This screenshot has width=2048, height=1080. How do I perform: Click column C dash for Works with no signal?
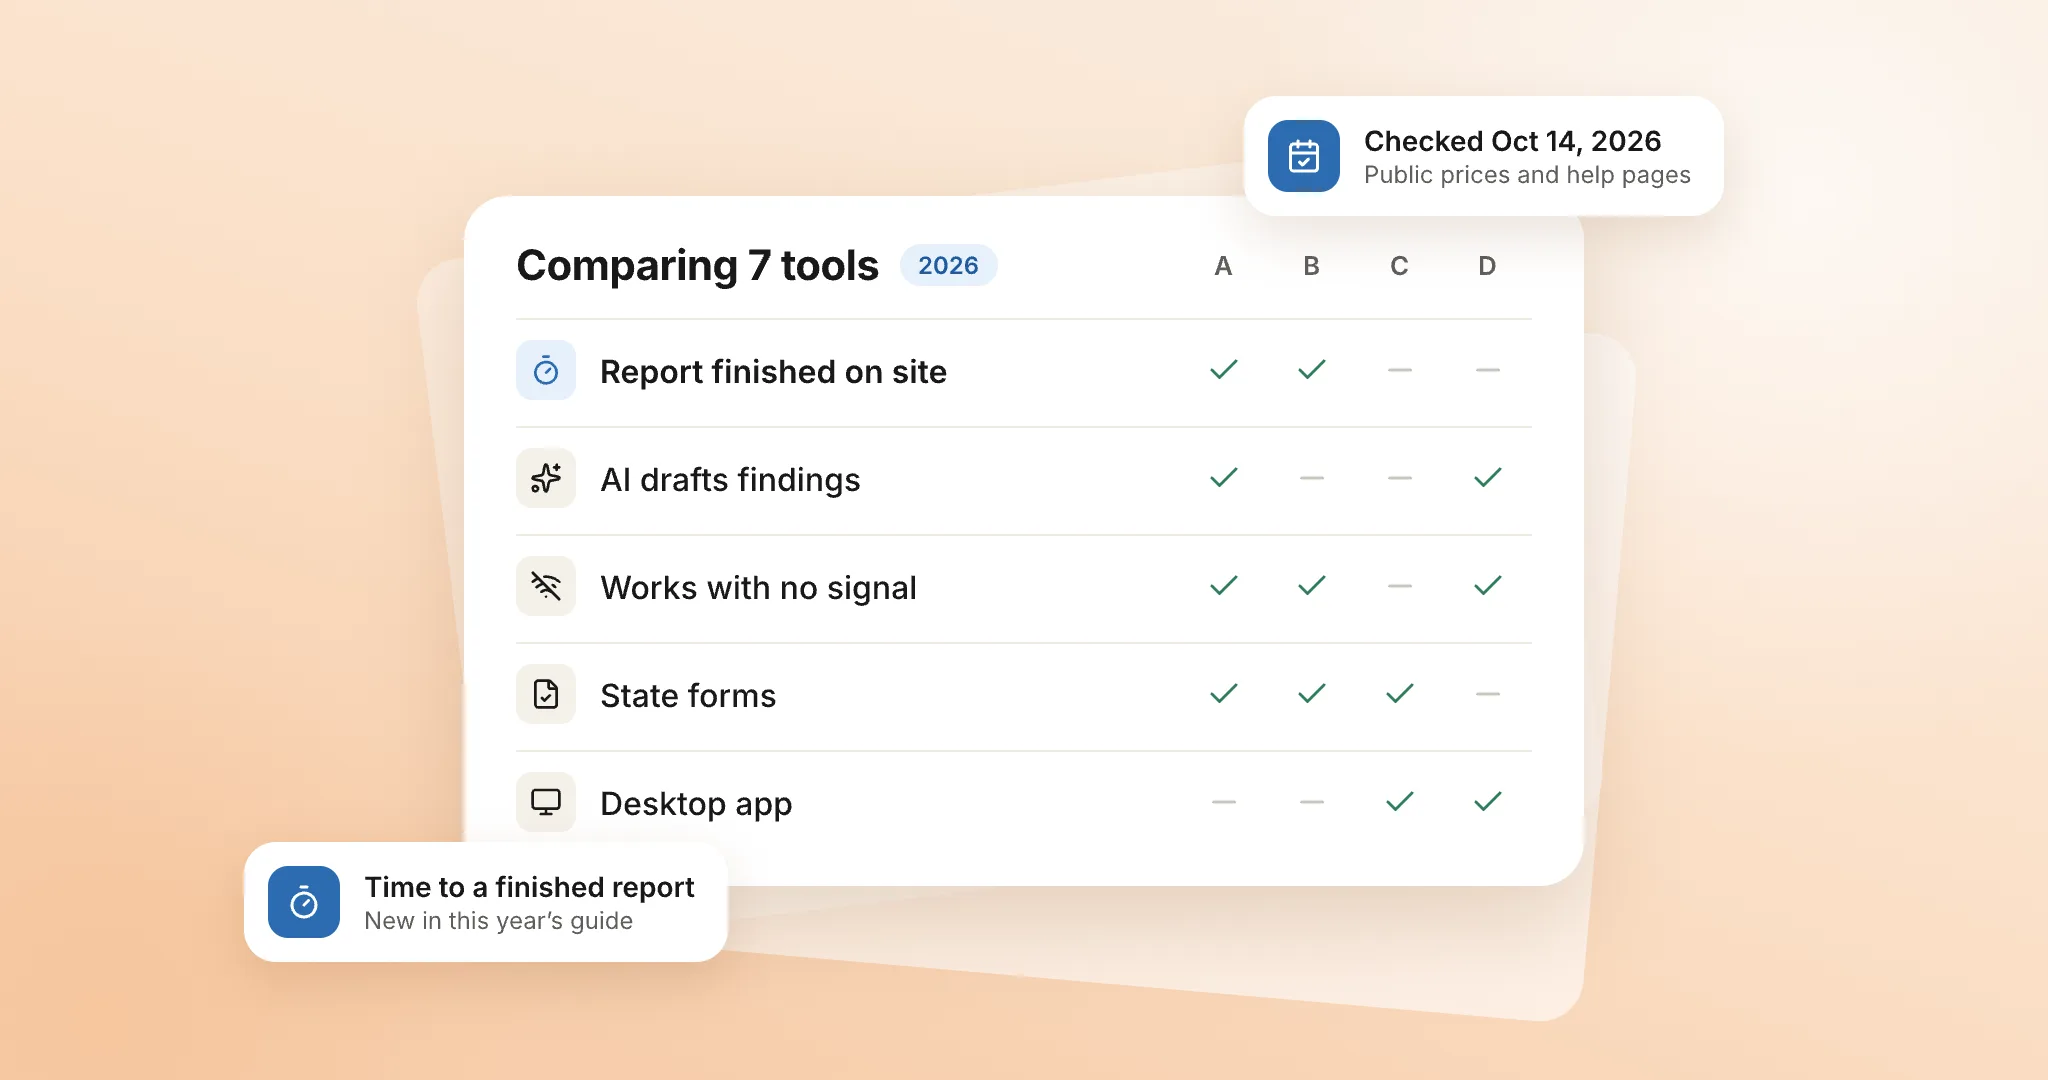click(1400, 586)
